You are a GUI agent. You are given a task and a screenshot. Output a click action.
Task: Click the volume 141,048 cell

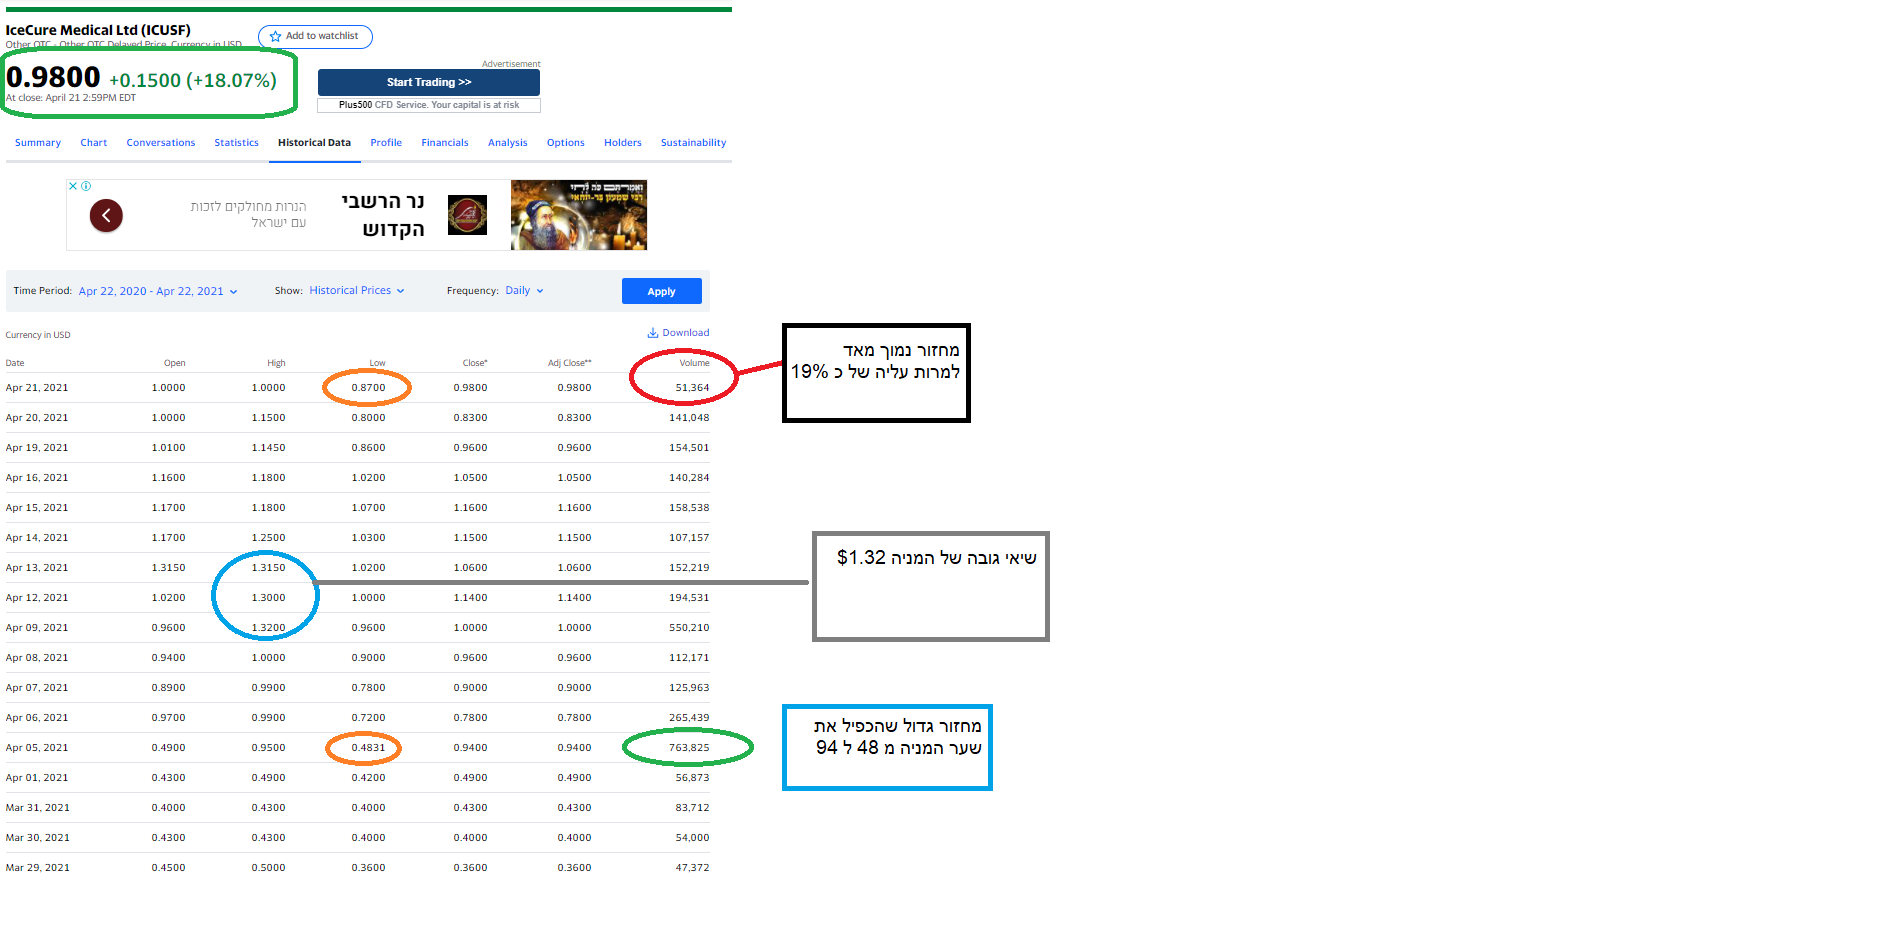click(689, 418)
